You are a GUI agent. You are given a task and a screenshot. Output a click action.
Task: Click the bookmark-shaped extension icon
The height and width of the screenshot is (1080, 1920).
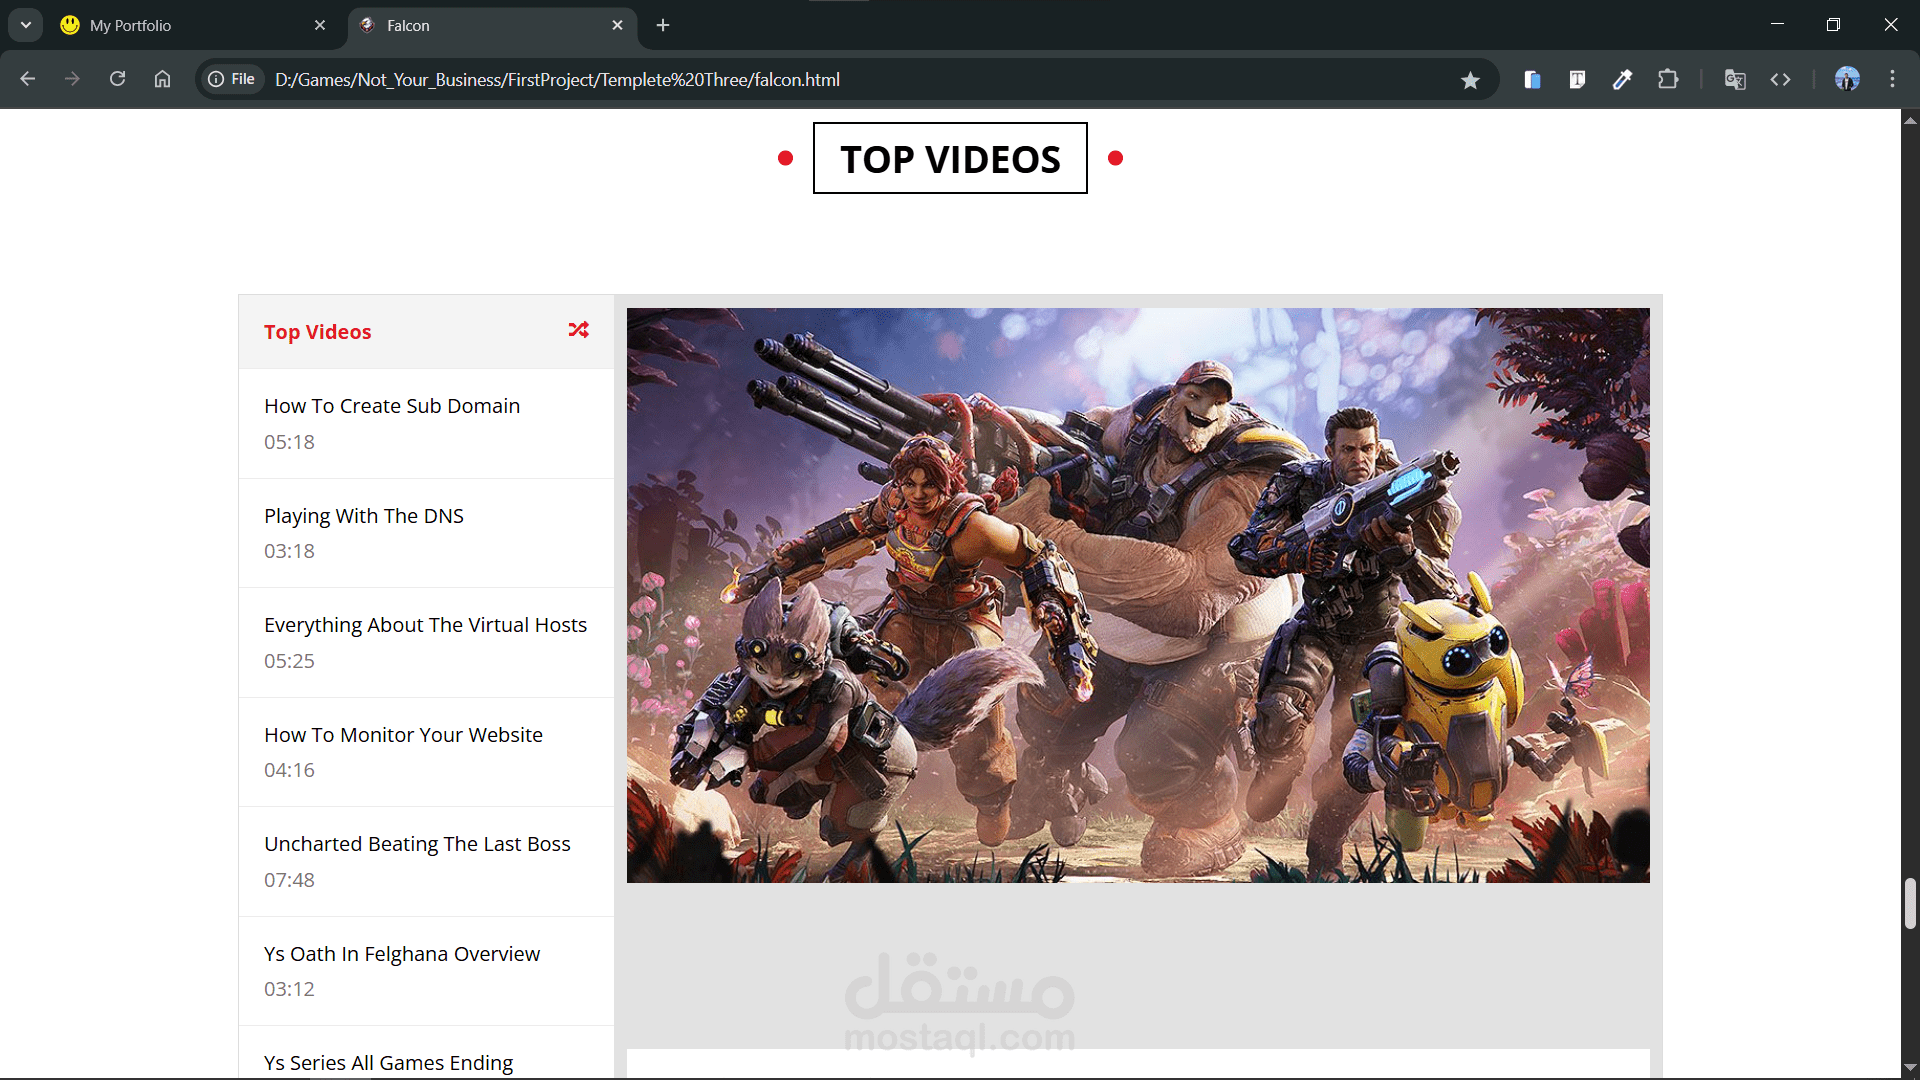[1577, 79]
